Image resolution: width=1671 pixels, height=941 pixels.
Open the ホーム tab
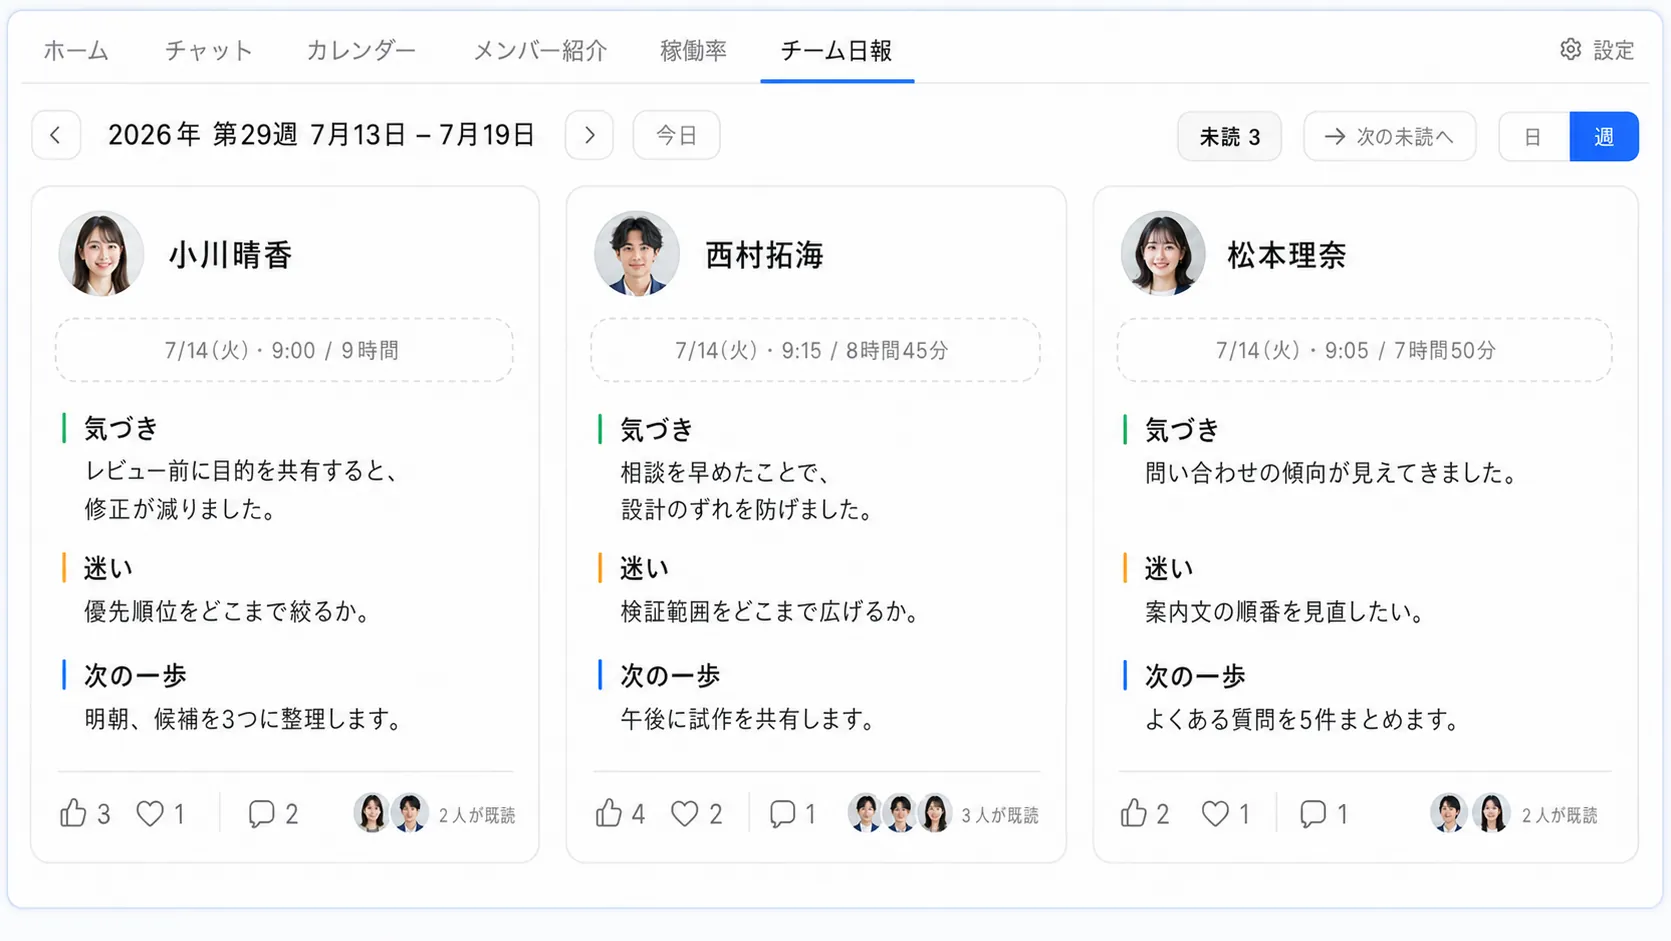[x=76, y=50]
